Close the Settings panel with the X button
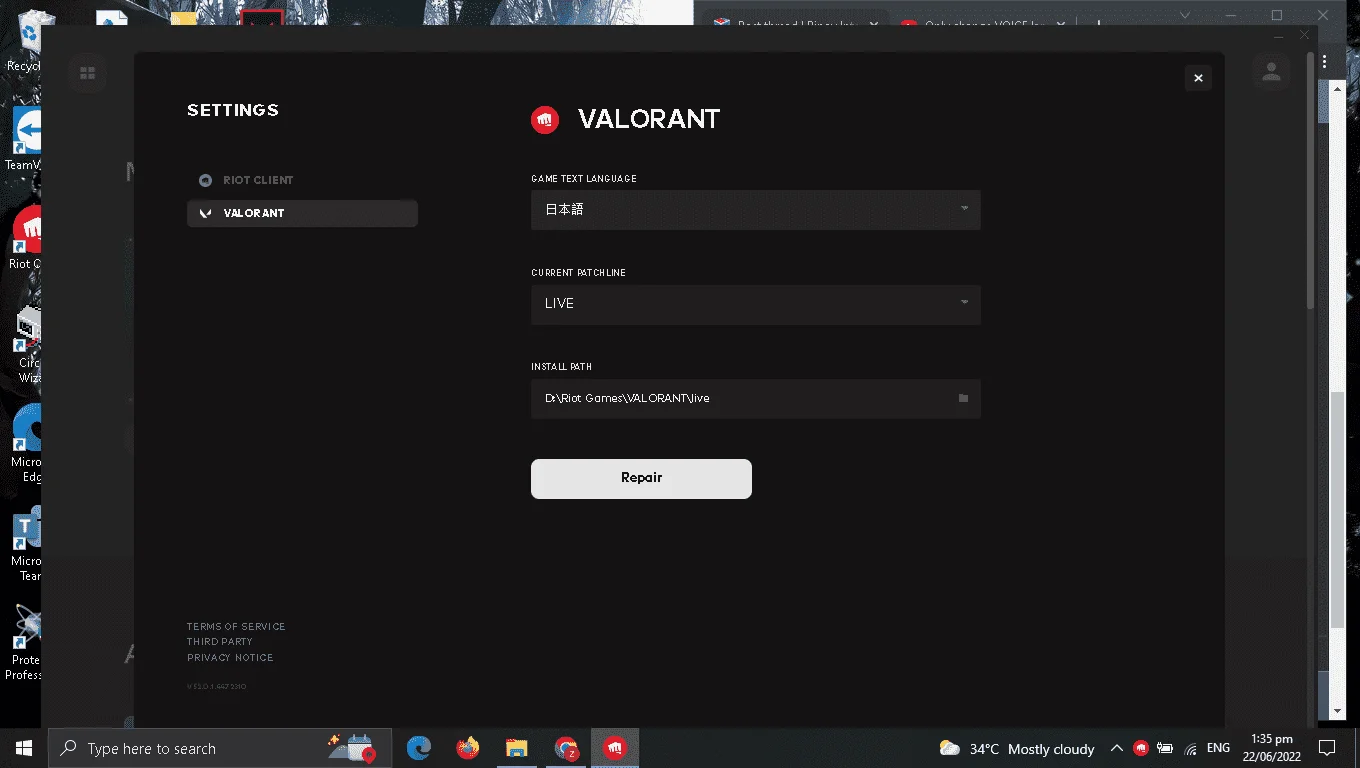 1198,78
